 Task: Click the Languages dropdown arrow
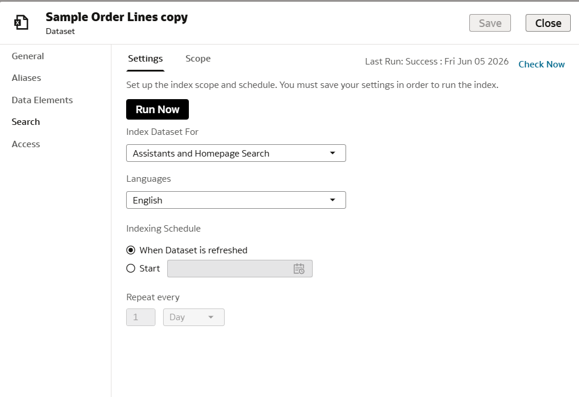[x=332, y=200]
